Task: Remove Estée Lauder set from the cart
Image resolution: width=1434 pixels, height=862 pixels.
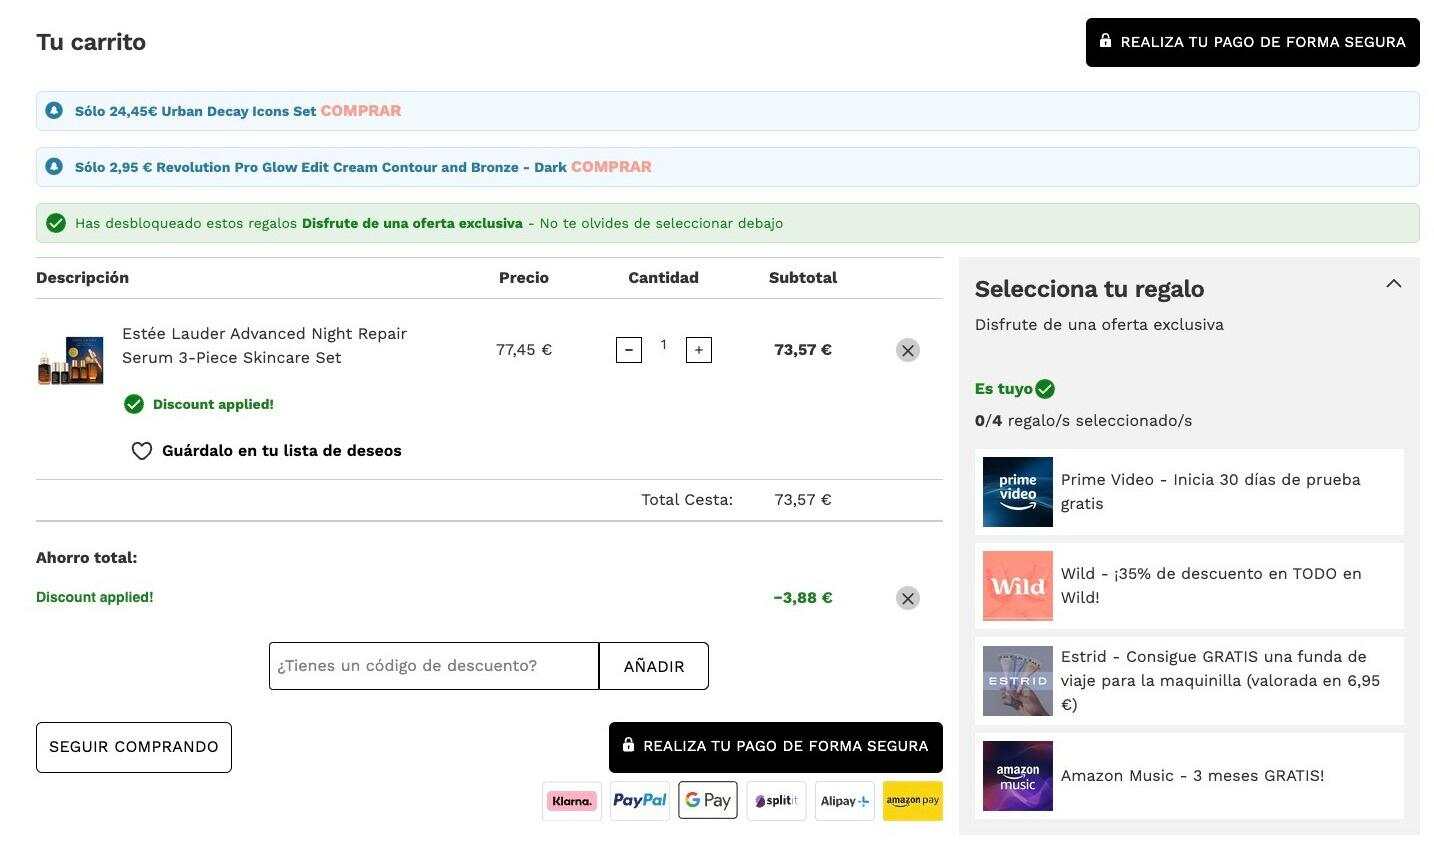Action: [907, 350]
